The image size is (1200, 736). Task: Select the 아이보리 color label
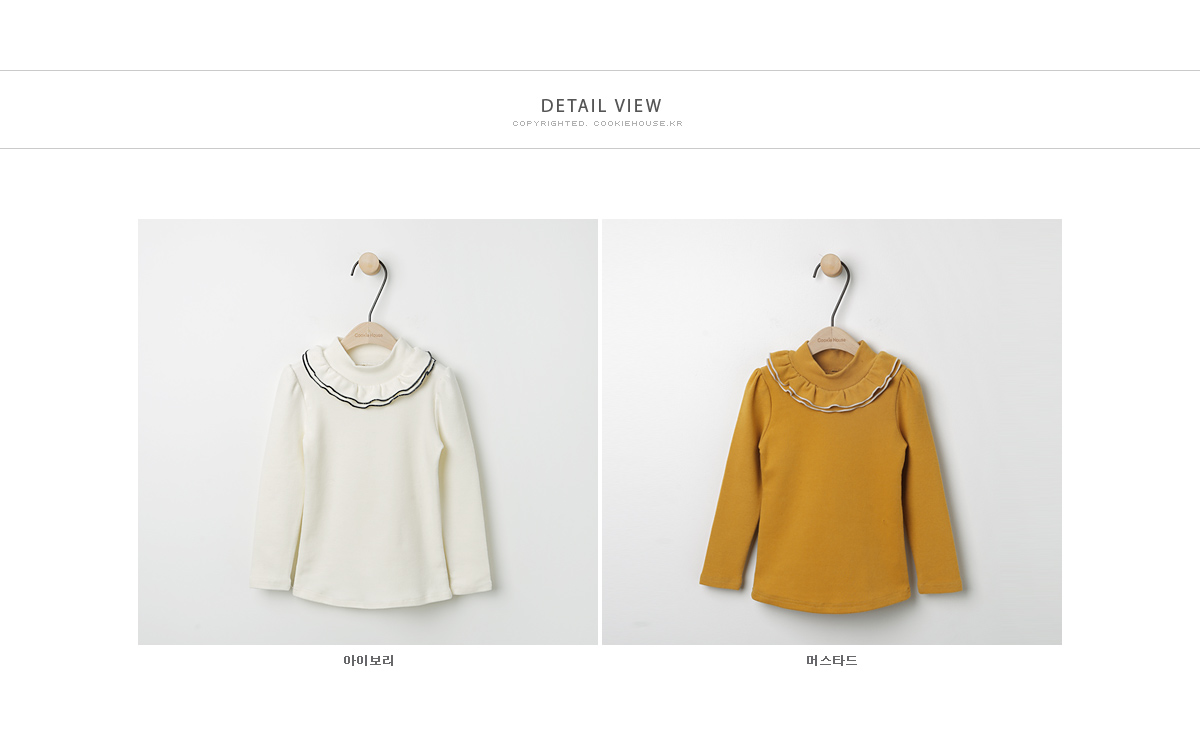coord(369,661)
